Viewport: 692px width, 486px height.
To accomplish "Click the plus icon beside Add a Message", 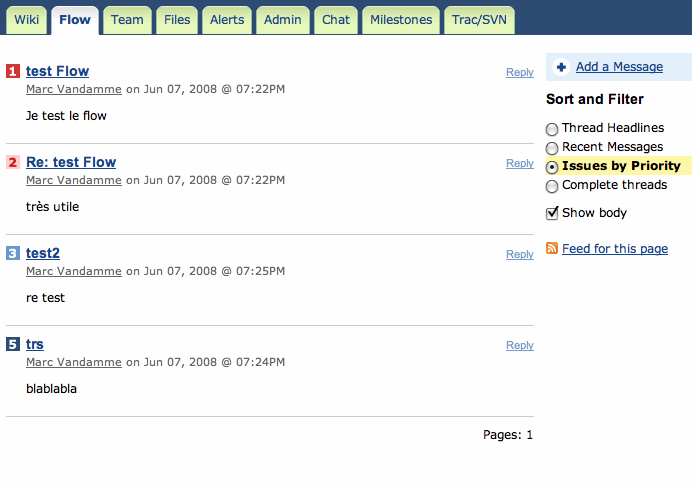I will tap(561, 67).
